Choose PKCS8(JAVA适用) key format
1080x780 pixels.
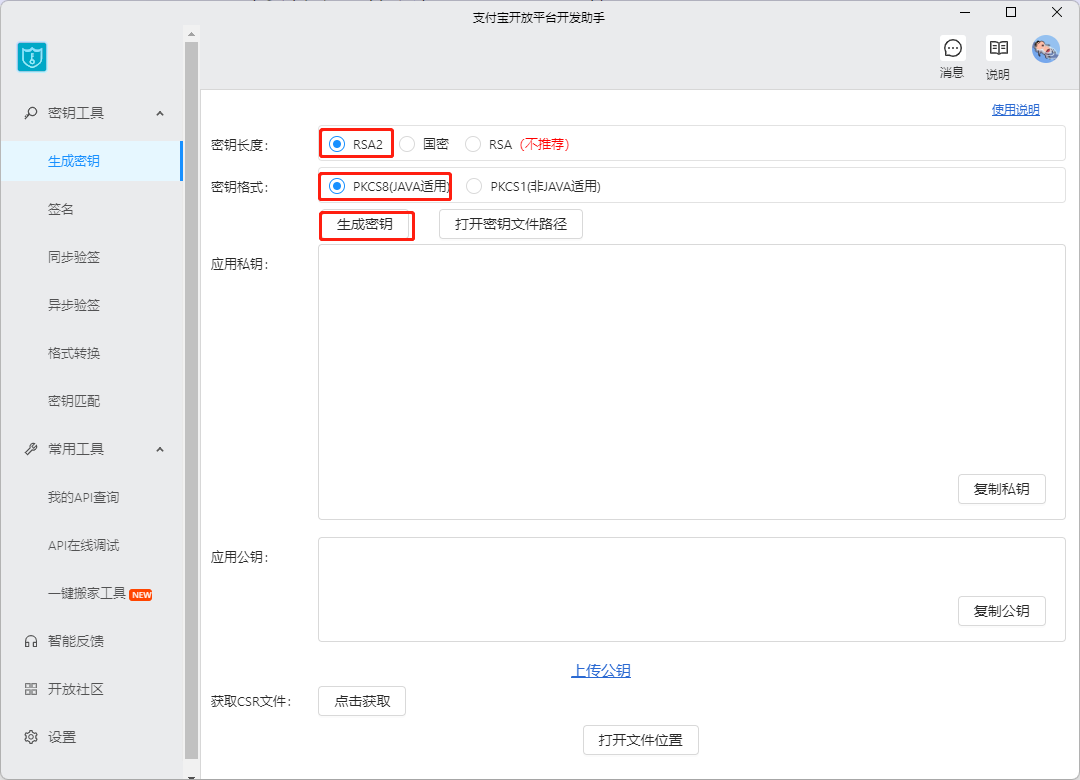(337, 186)
